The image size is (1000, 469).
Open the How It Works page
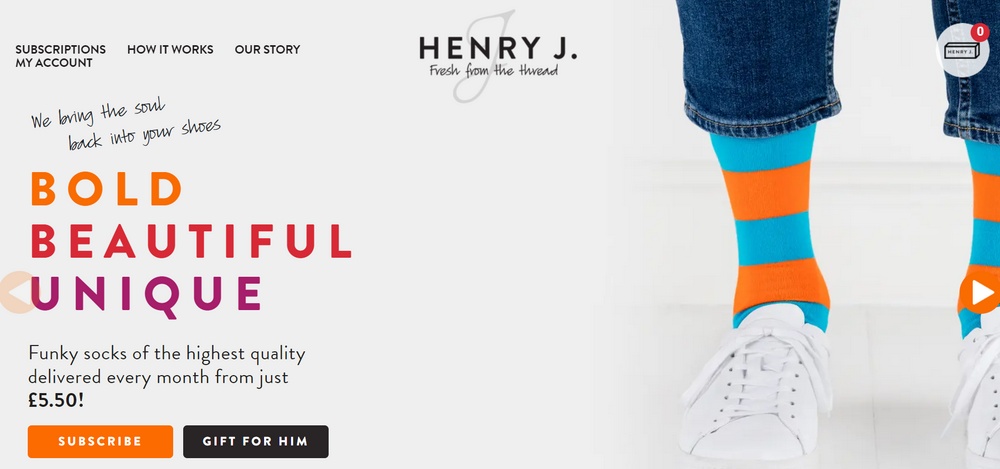[170, 49]
